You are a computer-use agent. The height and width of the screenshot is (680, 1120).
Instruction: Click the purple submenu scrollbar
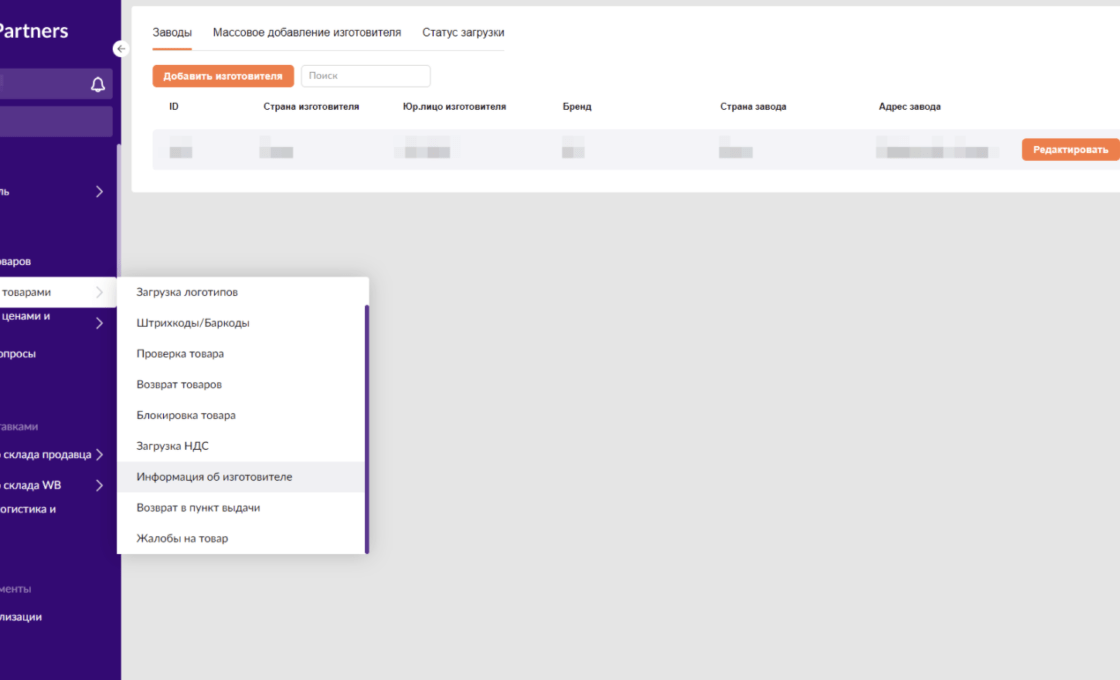coord(367,430)
